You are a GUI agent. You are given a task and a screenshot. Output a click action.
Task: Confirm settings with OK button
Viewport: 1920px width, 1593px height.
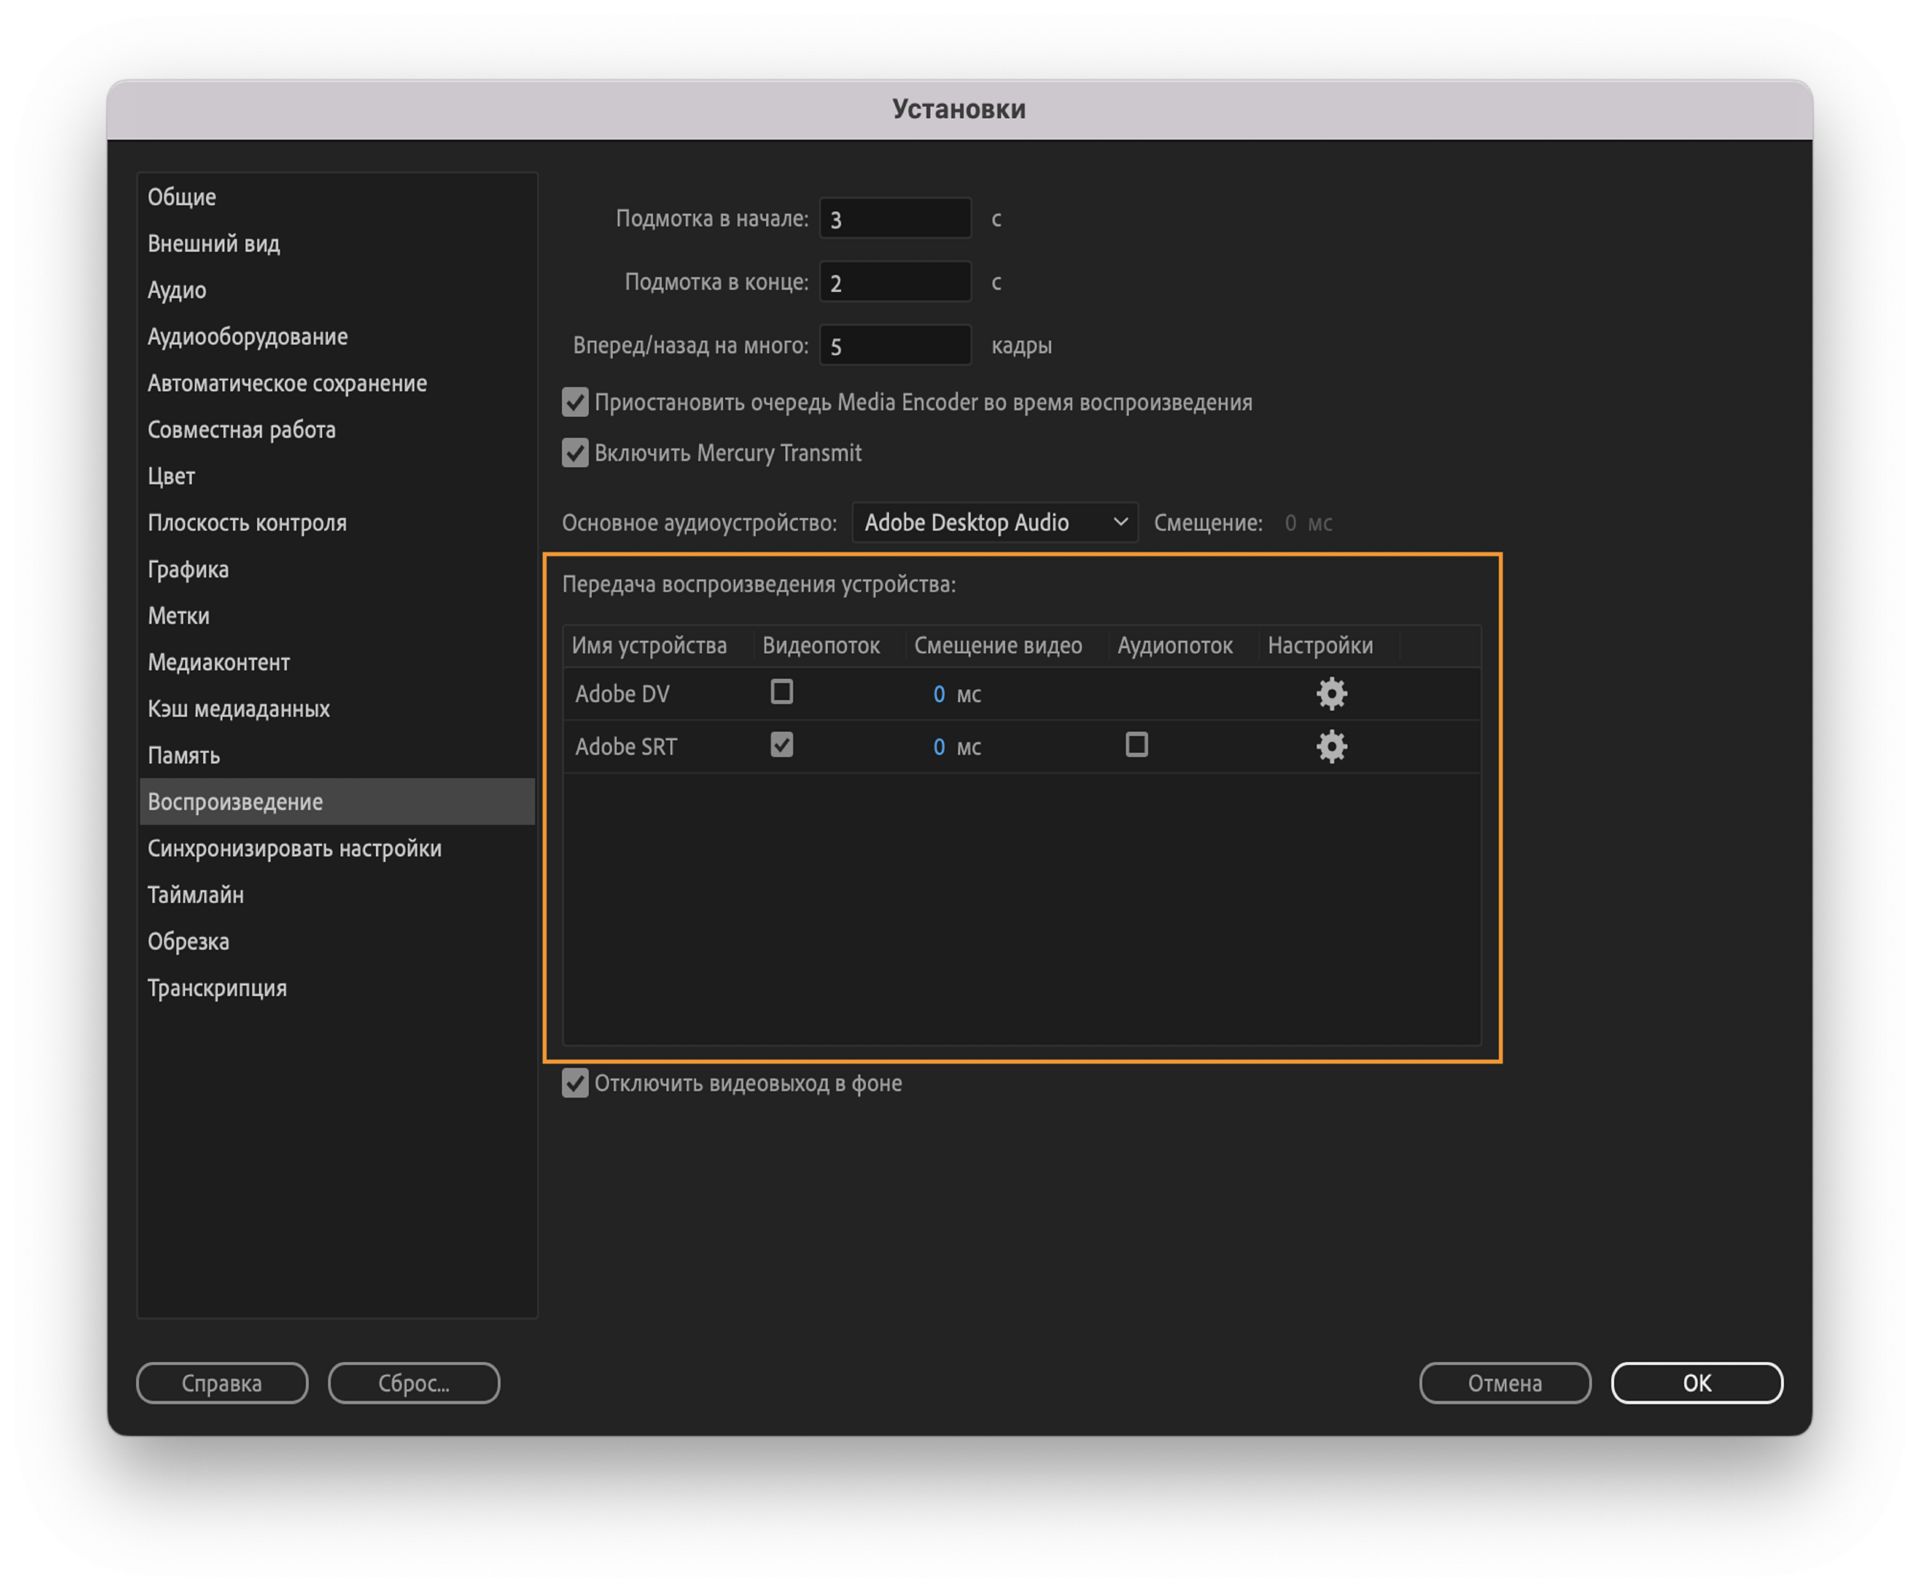[x=1696, y=1383]
